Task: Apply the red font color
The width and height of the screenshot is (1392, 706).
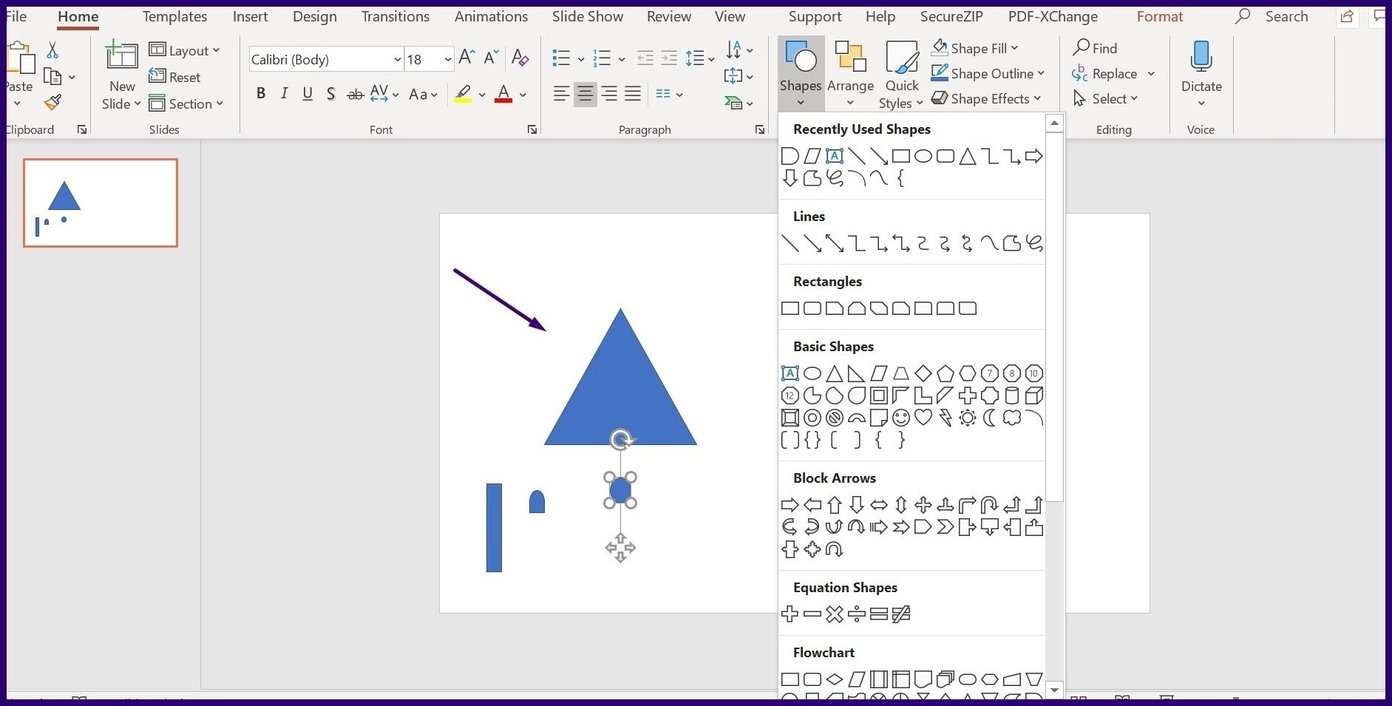Action: point(503,94)
